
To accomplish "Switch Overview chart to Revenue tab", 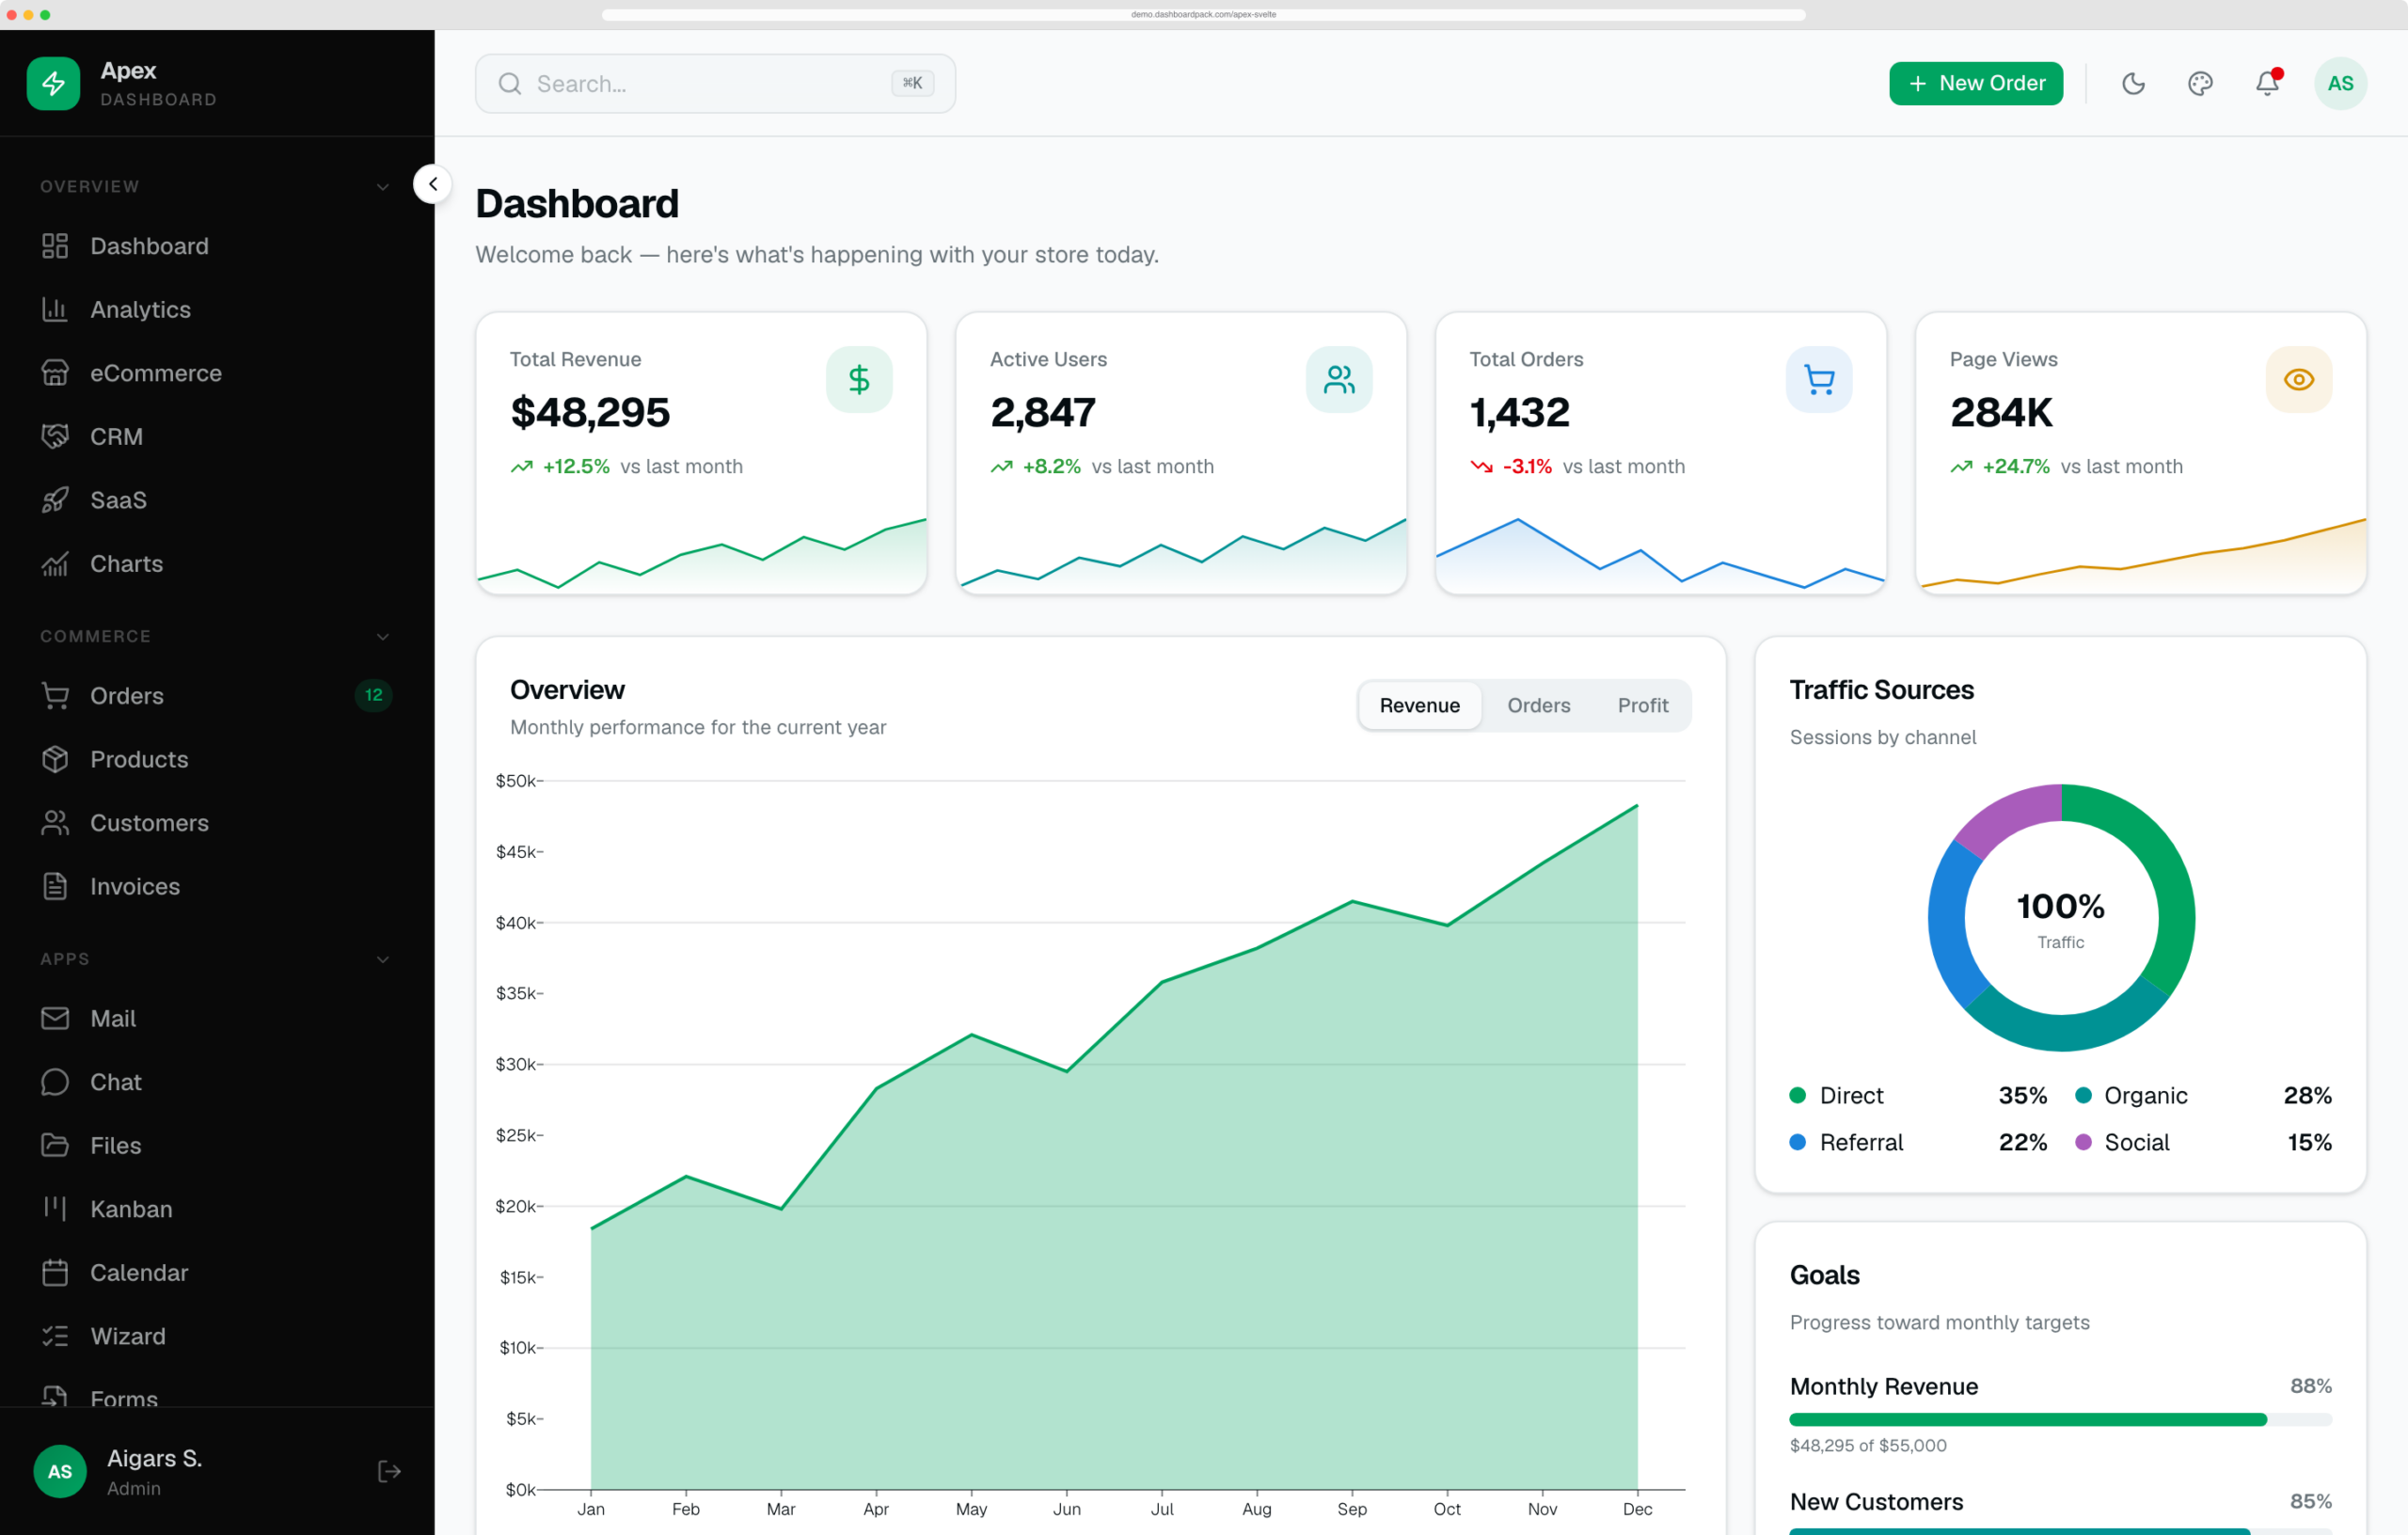I will pos(1419,705).
